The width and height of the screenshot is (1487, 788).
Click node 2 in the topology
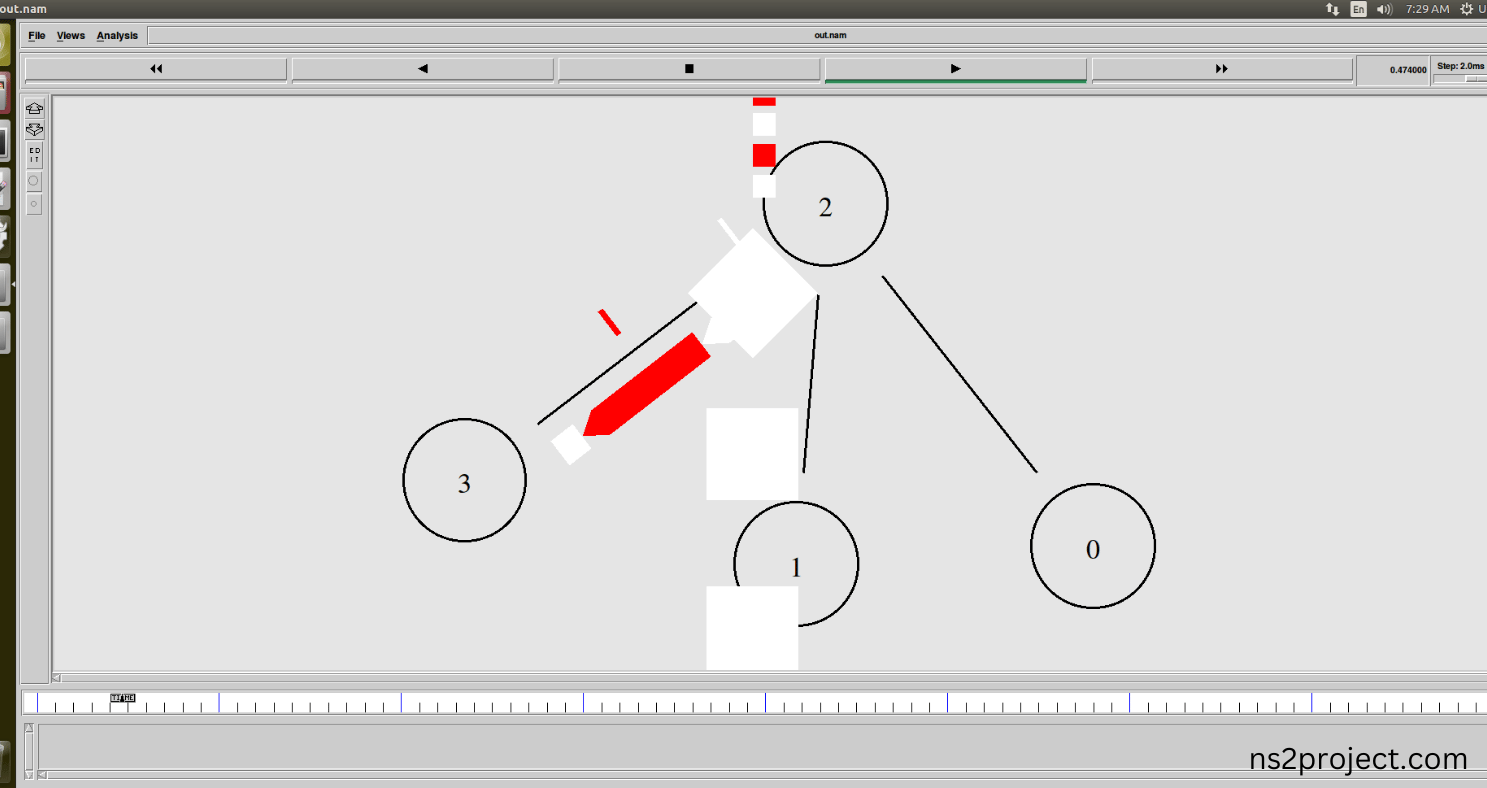pos(825,204)
